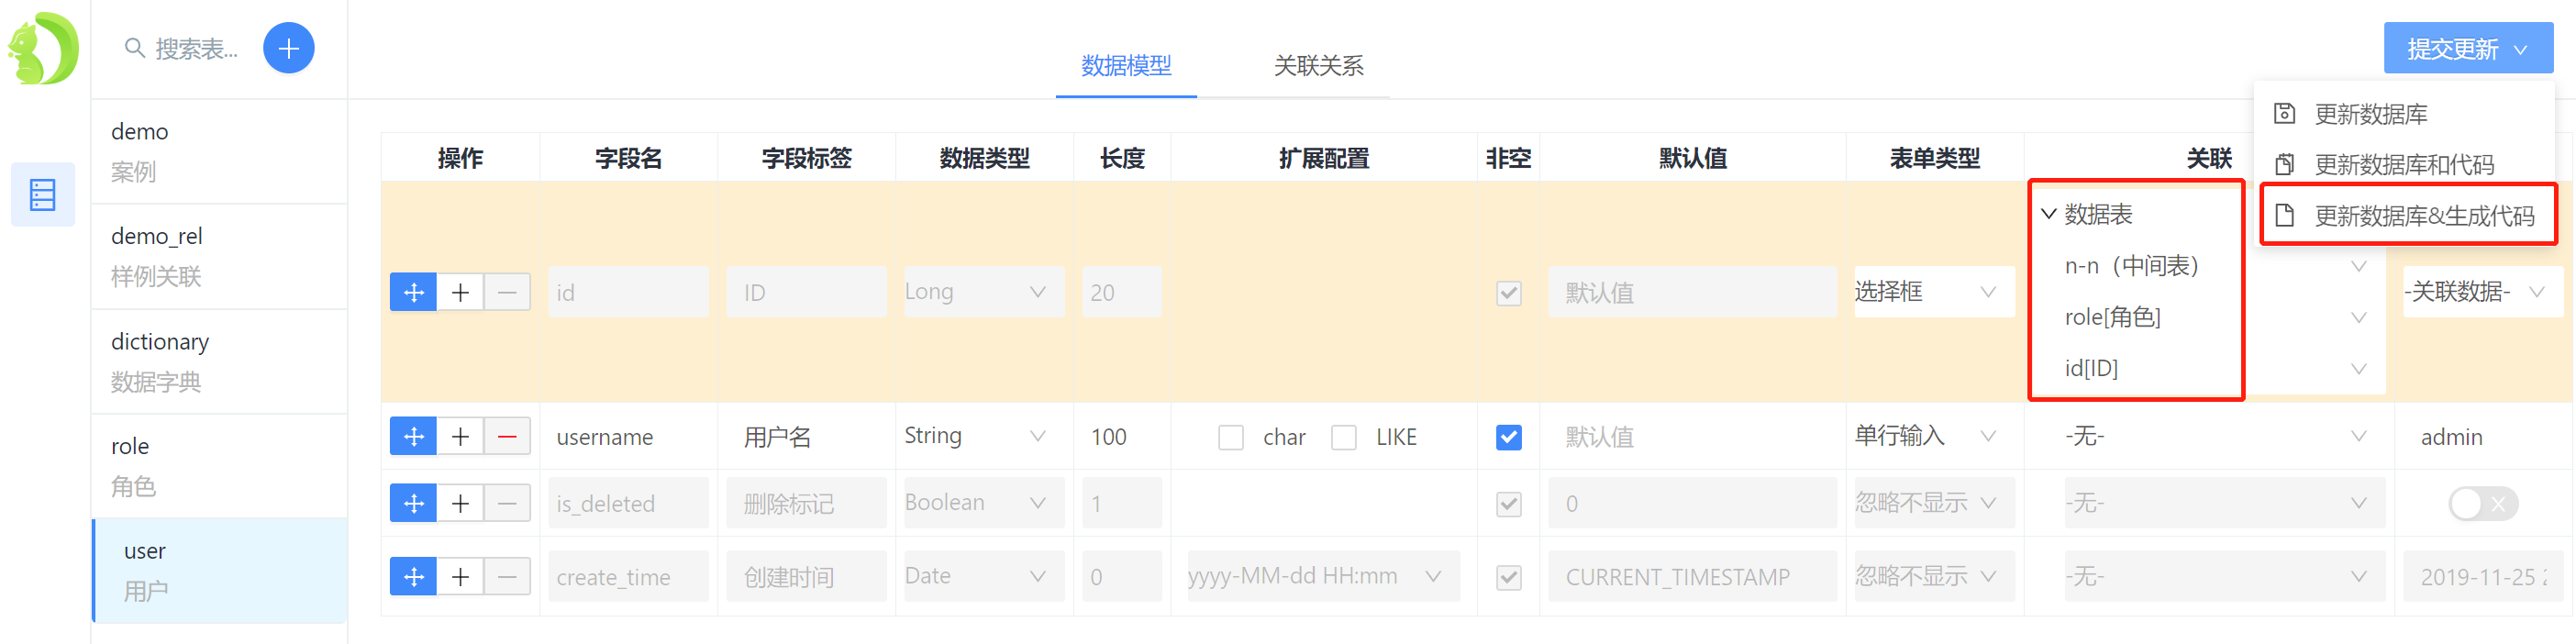The image size is (2576, 644).
Task: Open the data model sidebar icon
Action: click(43, 194)
